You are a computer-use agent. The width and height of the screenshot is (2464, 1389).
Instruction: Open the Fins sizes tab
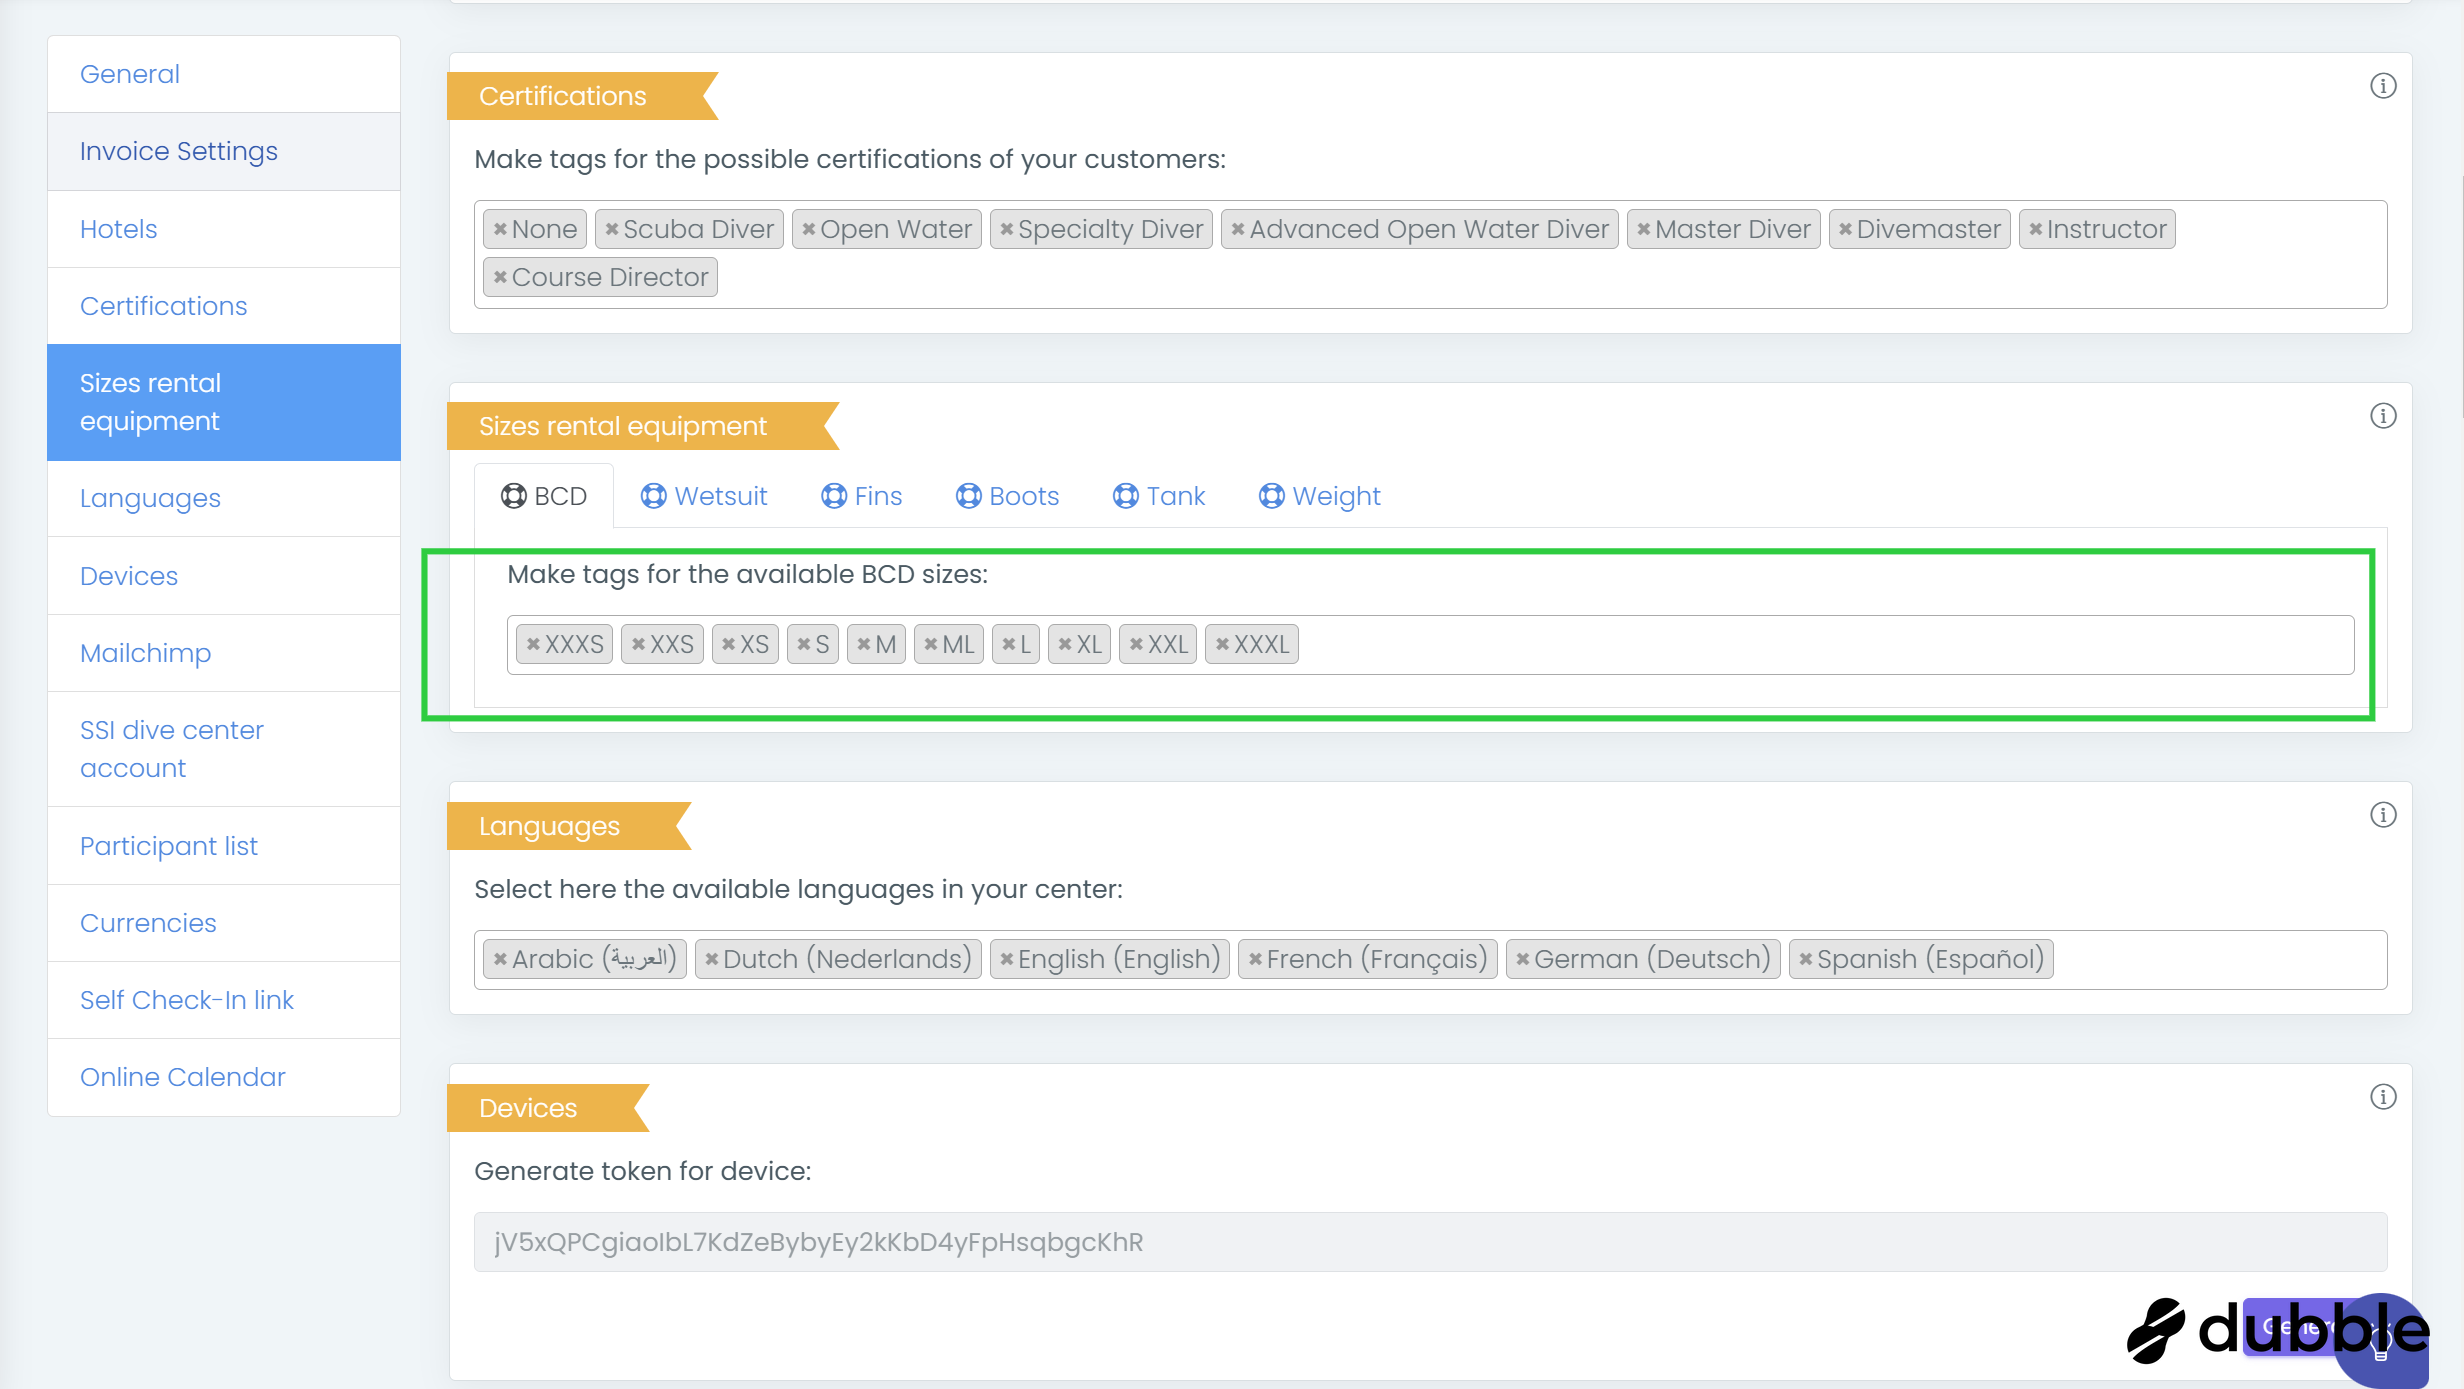[x=861, y=496]
